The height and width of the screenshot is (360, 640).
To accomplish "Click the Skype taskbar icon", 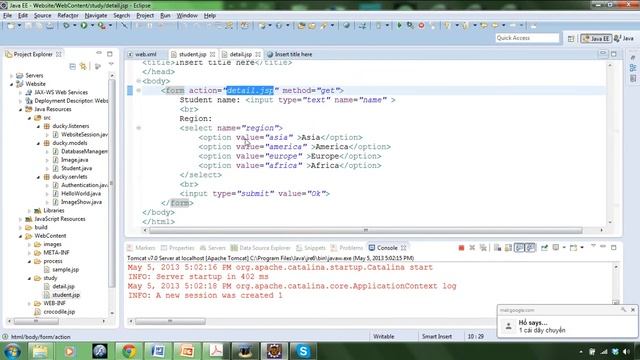I will coord(303,351).
